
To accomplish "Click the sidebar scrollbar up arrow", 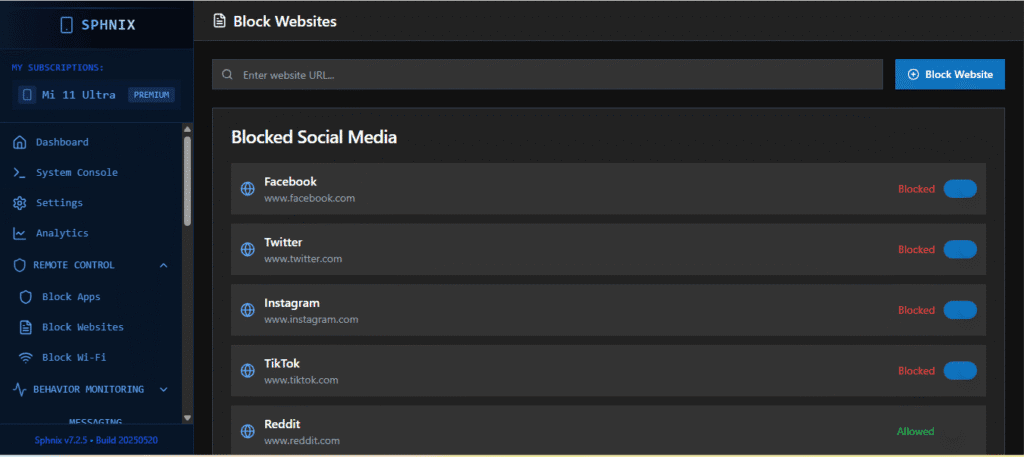I will pos(187,129).
